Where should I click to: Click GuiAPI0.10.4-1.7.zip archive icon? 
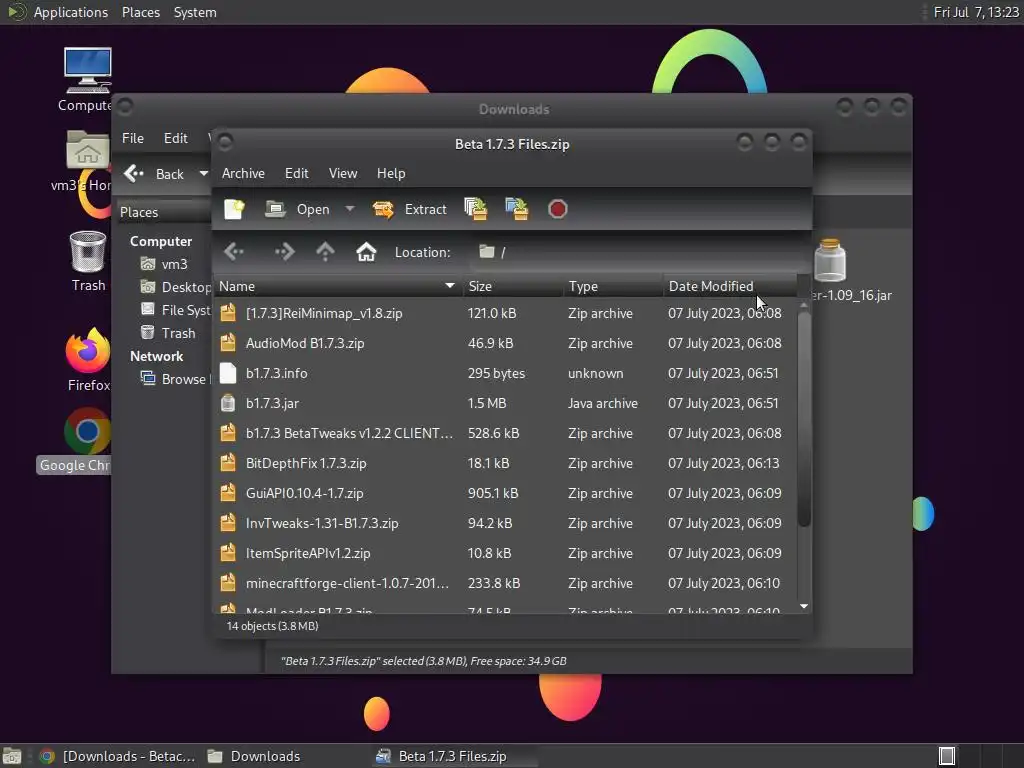228,493
